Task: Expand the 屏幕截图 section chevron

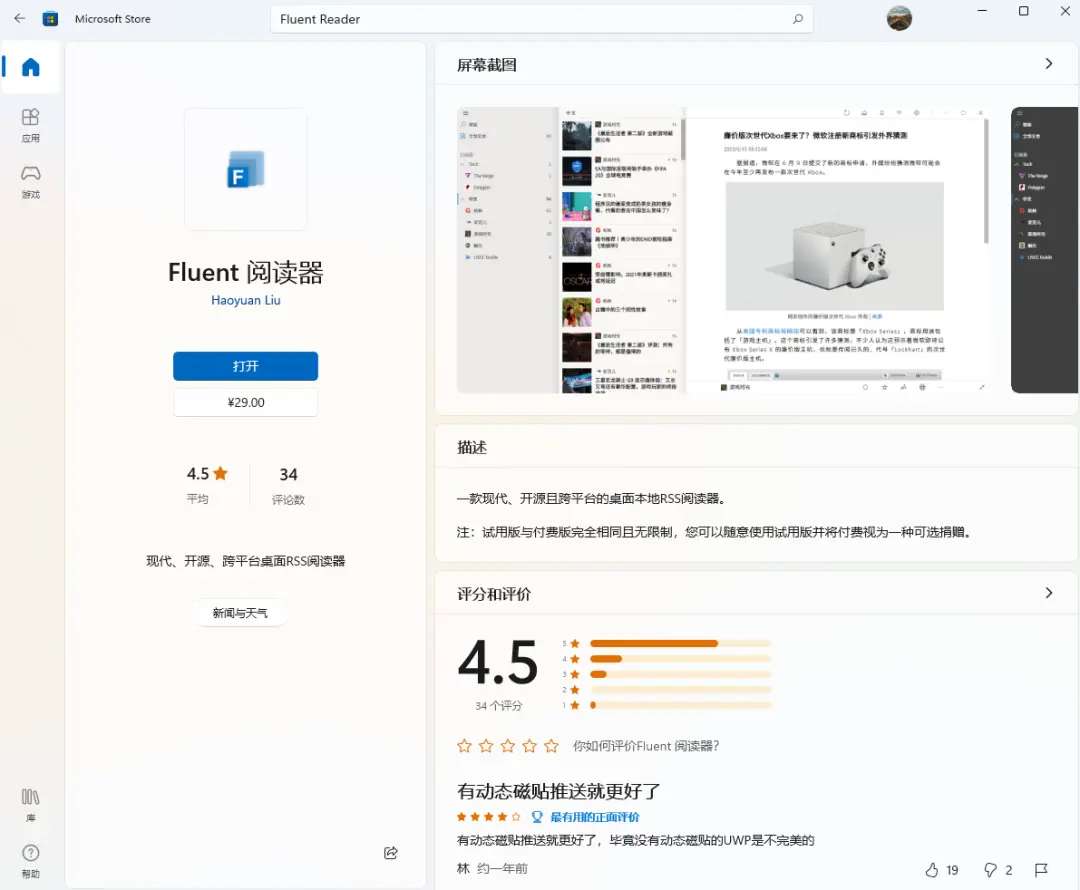Action: point(1048,64)
